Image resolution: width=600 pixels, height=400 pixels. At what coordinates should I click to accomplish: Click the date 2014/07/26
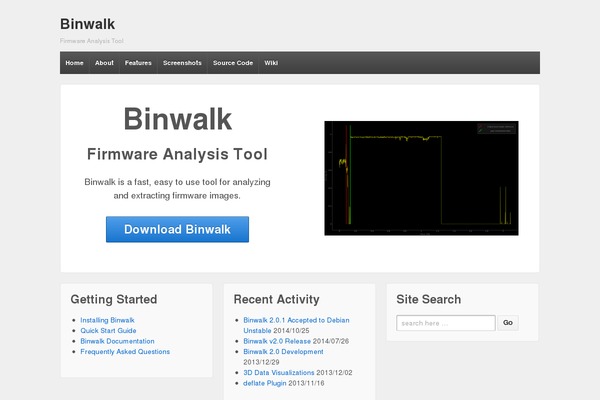[331, 341]
